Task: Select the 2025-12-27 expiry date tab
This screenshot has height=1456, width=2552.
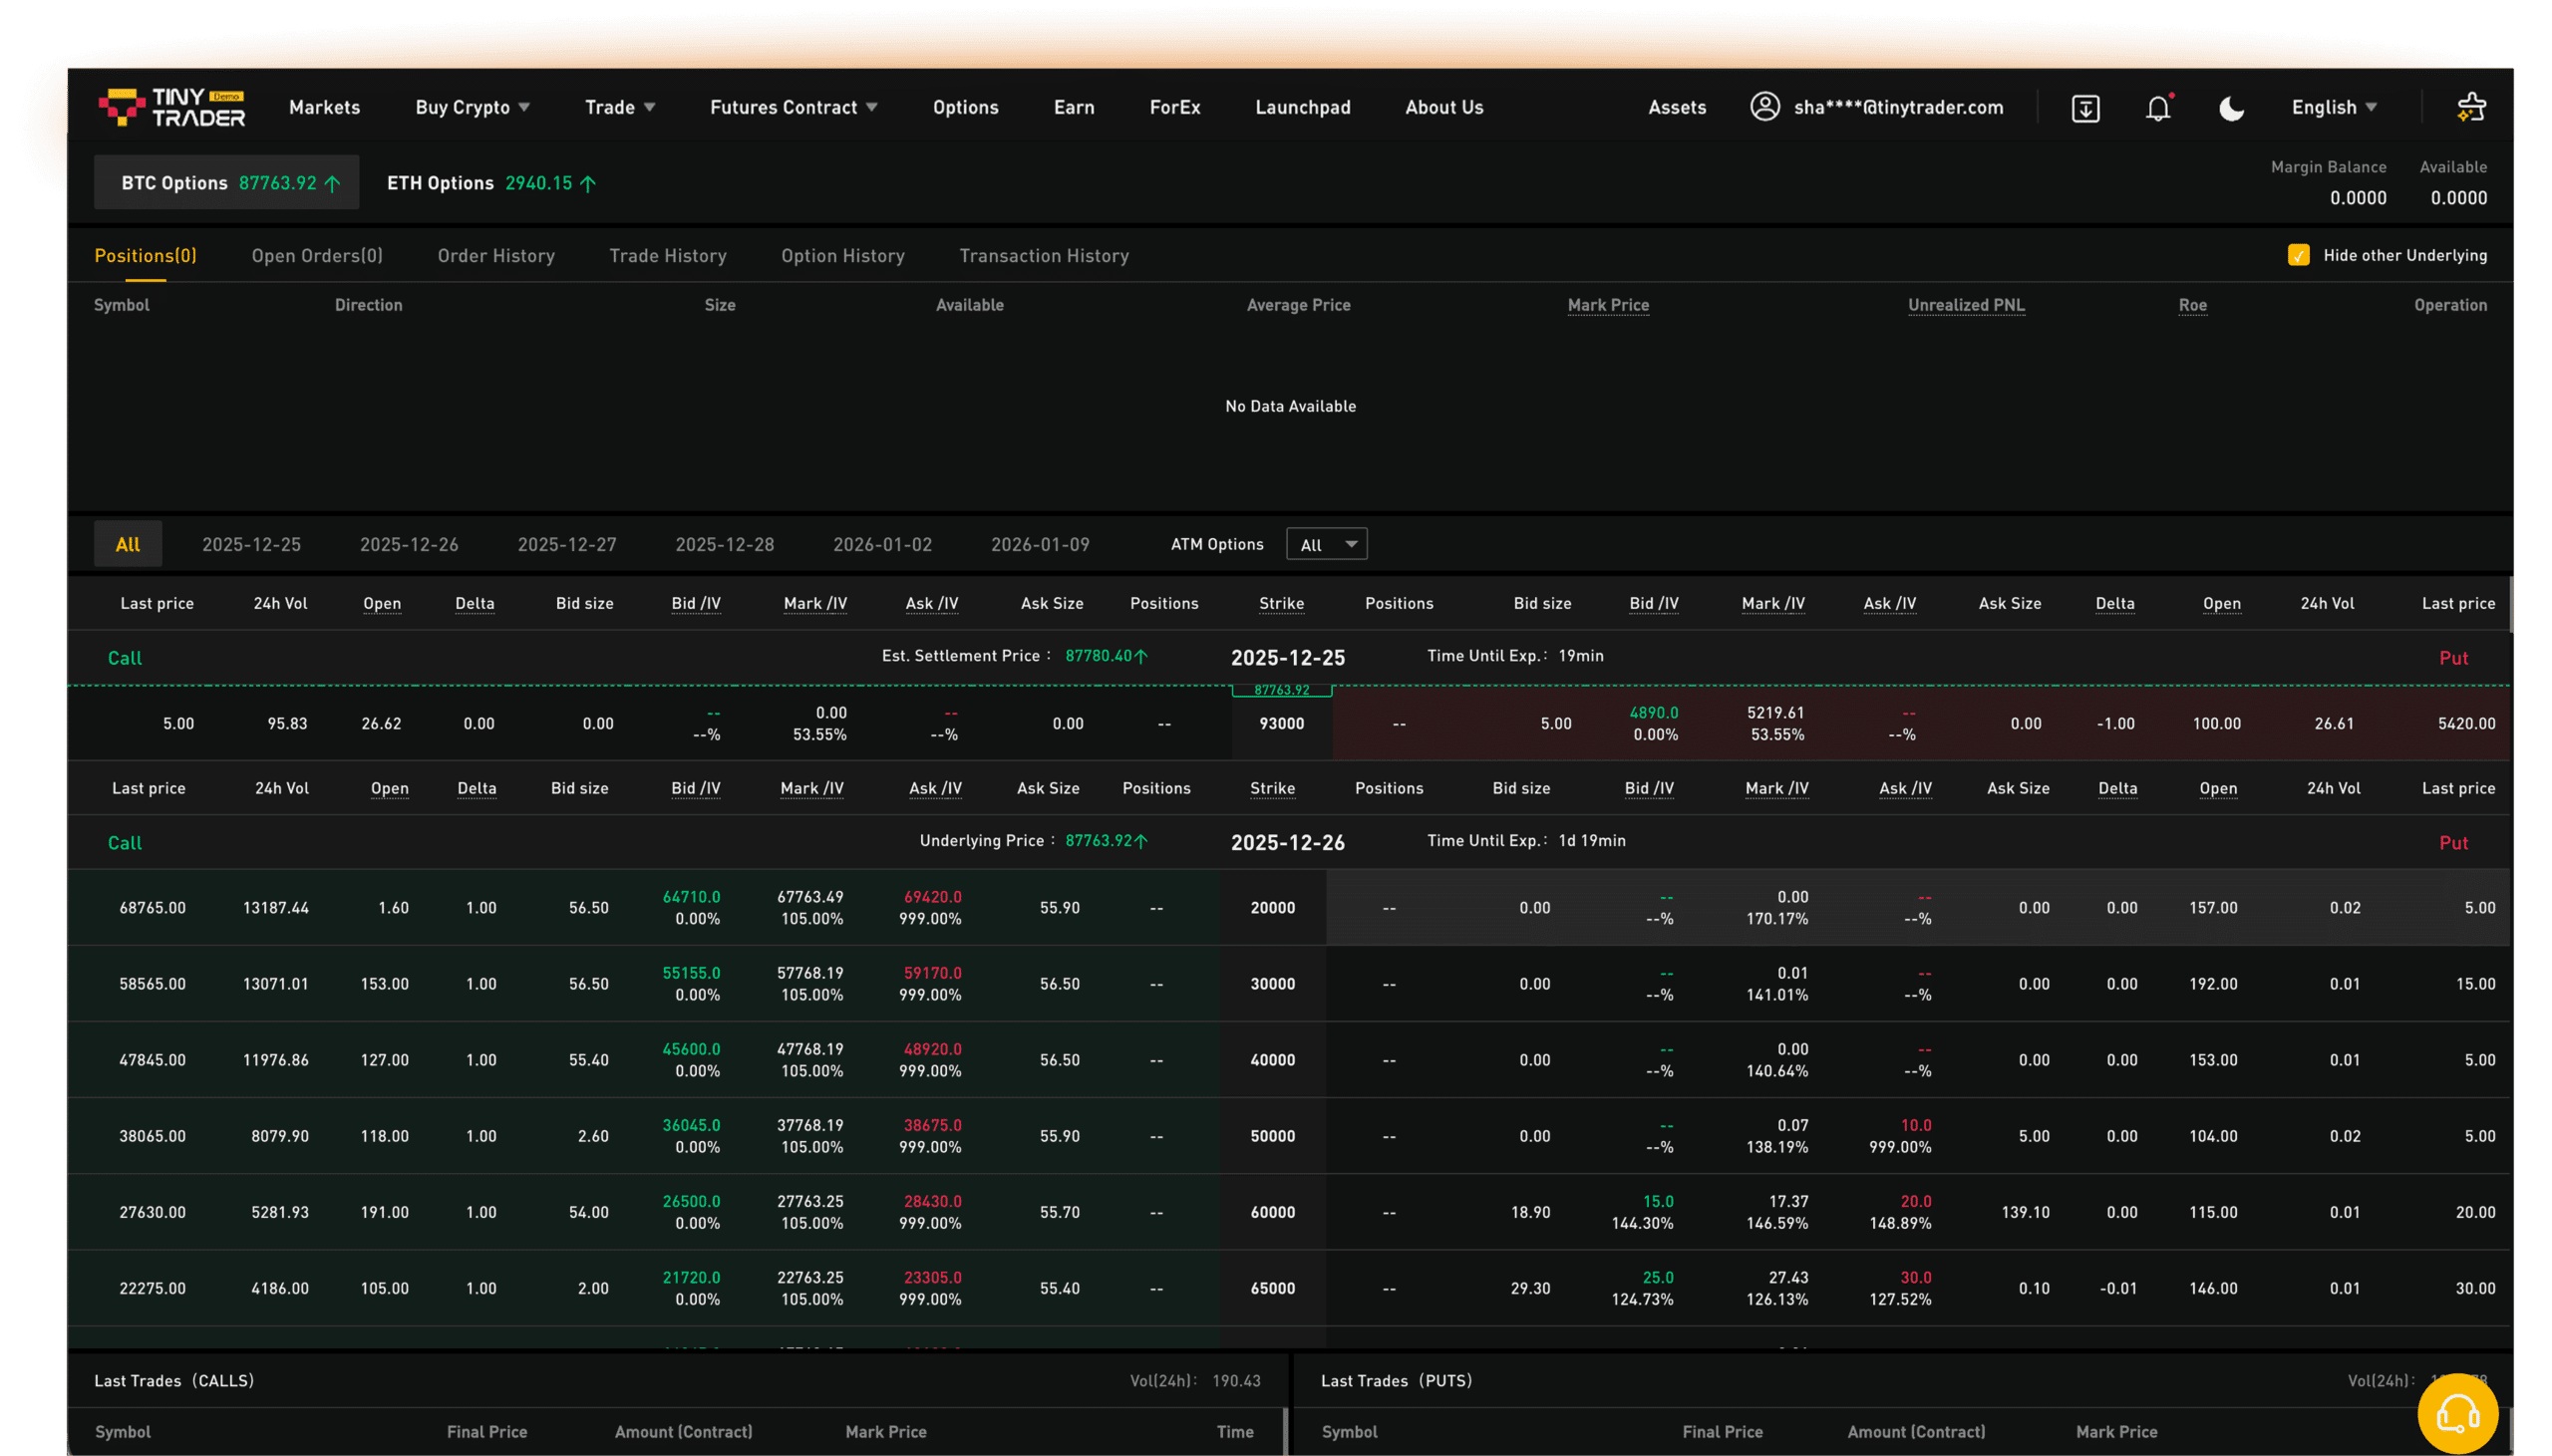Action: click(567, 543)
